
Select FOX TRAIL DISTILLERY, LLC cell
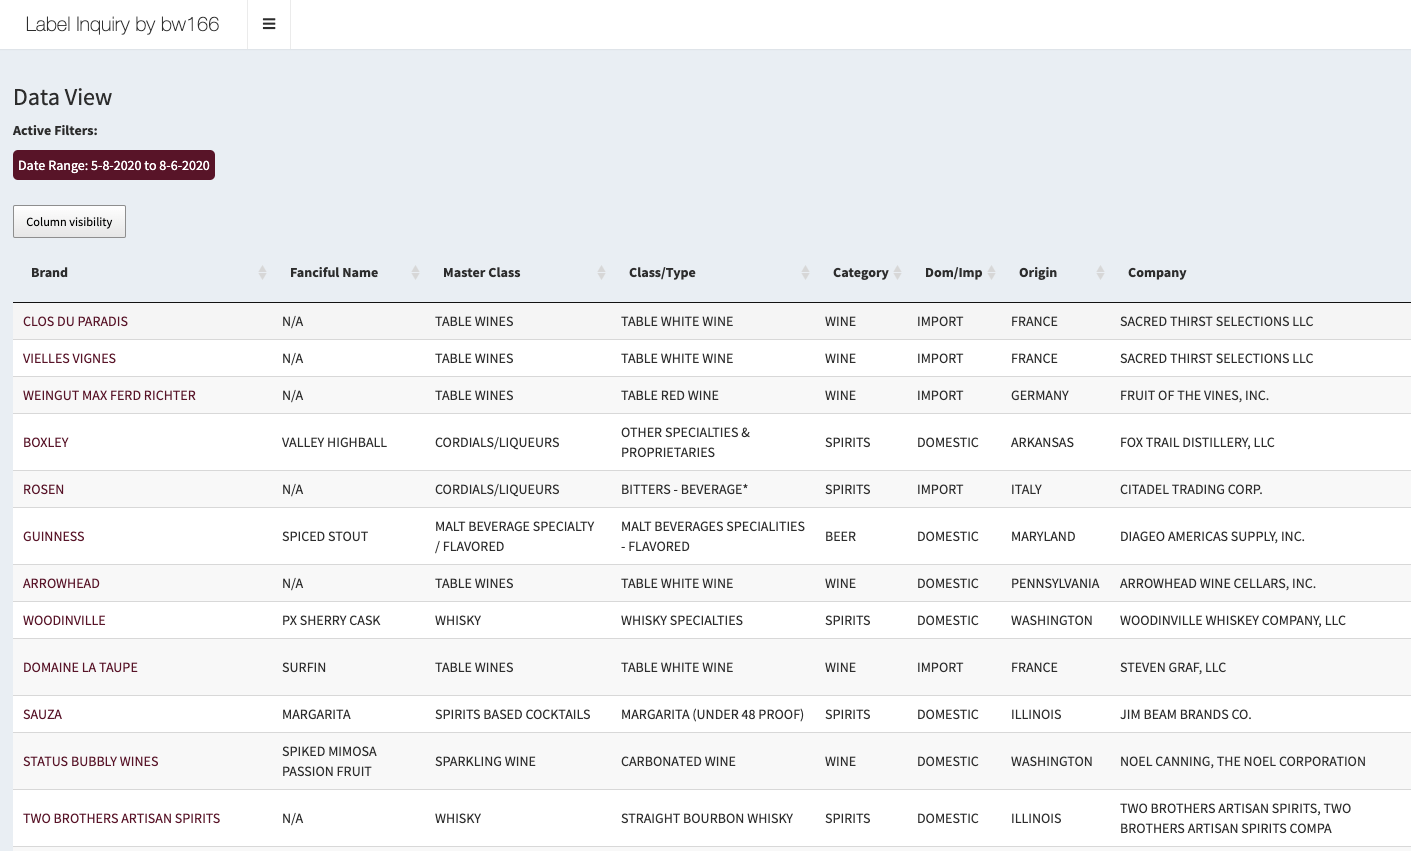coord(1197,442)
